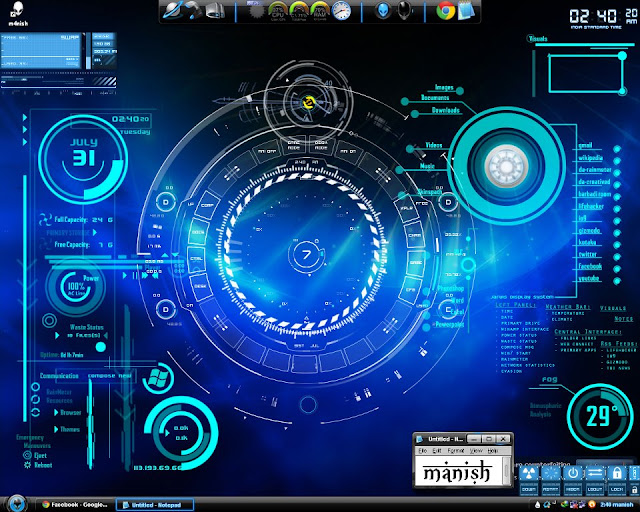Toggle the dot next to wikipedia
Image resolution: width=640 pixels, height=512 pixels.
[617, 161]
